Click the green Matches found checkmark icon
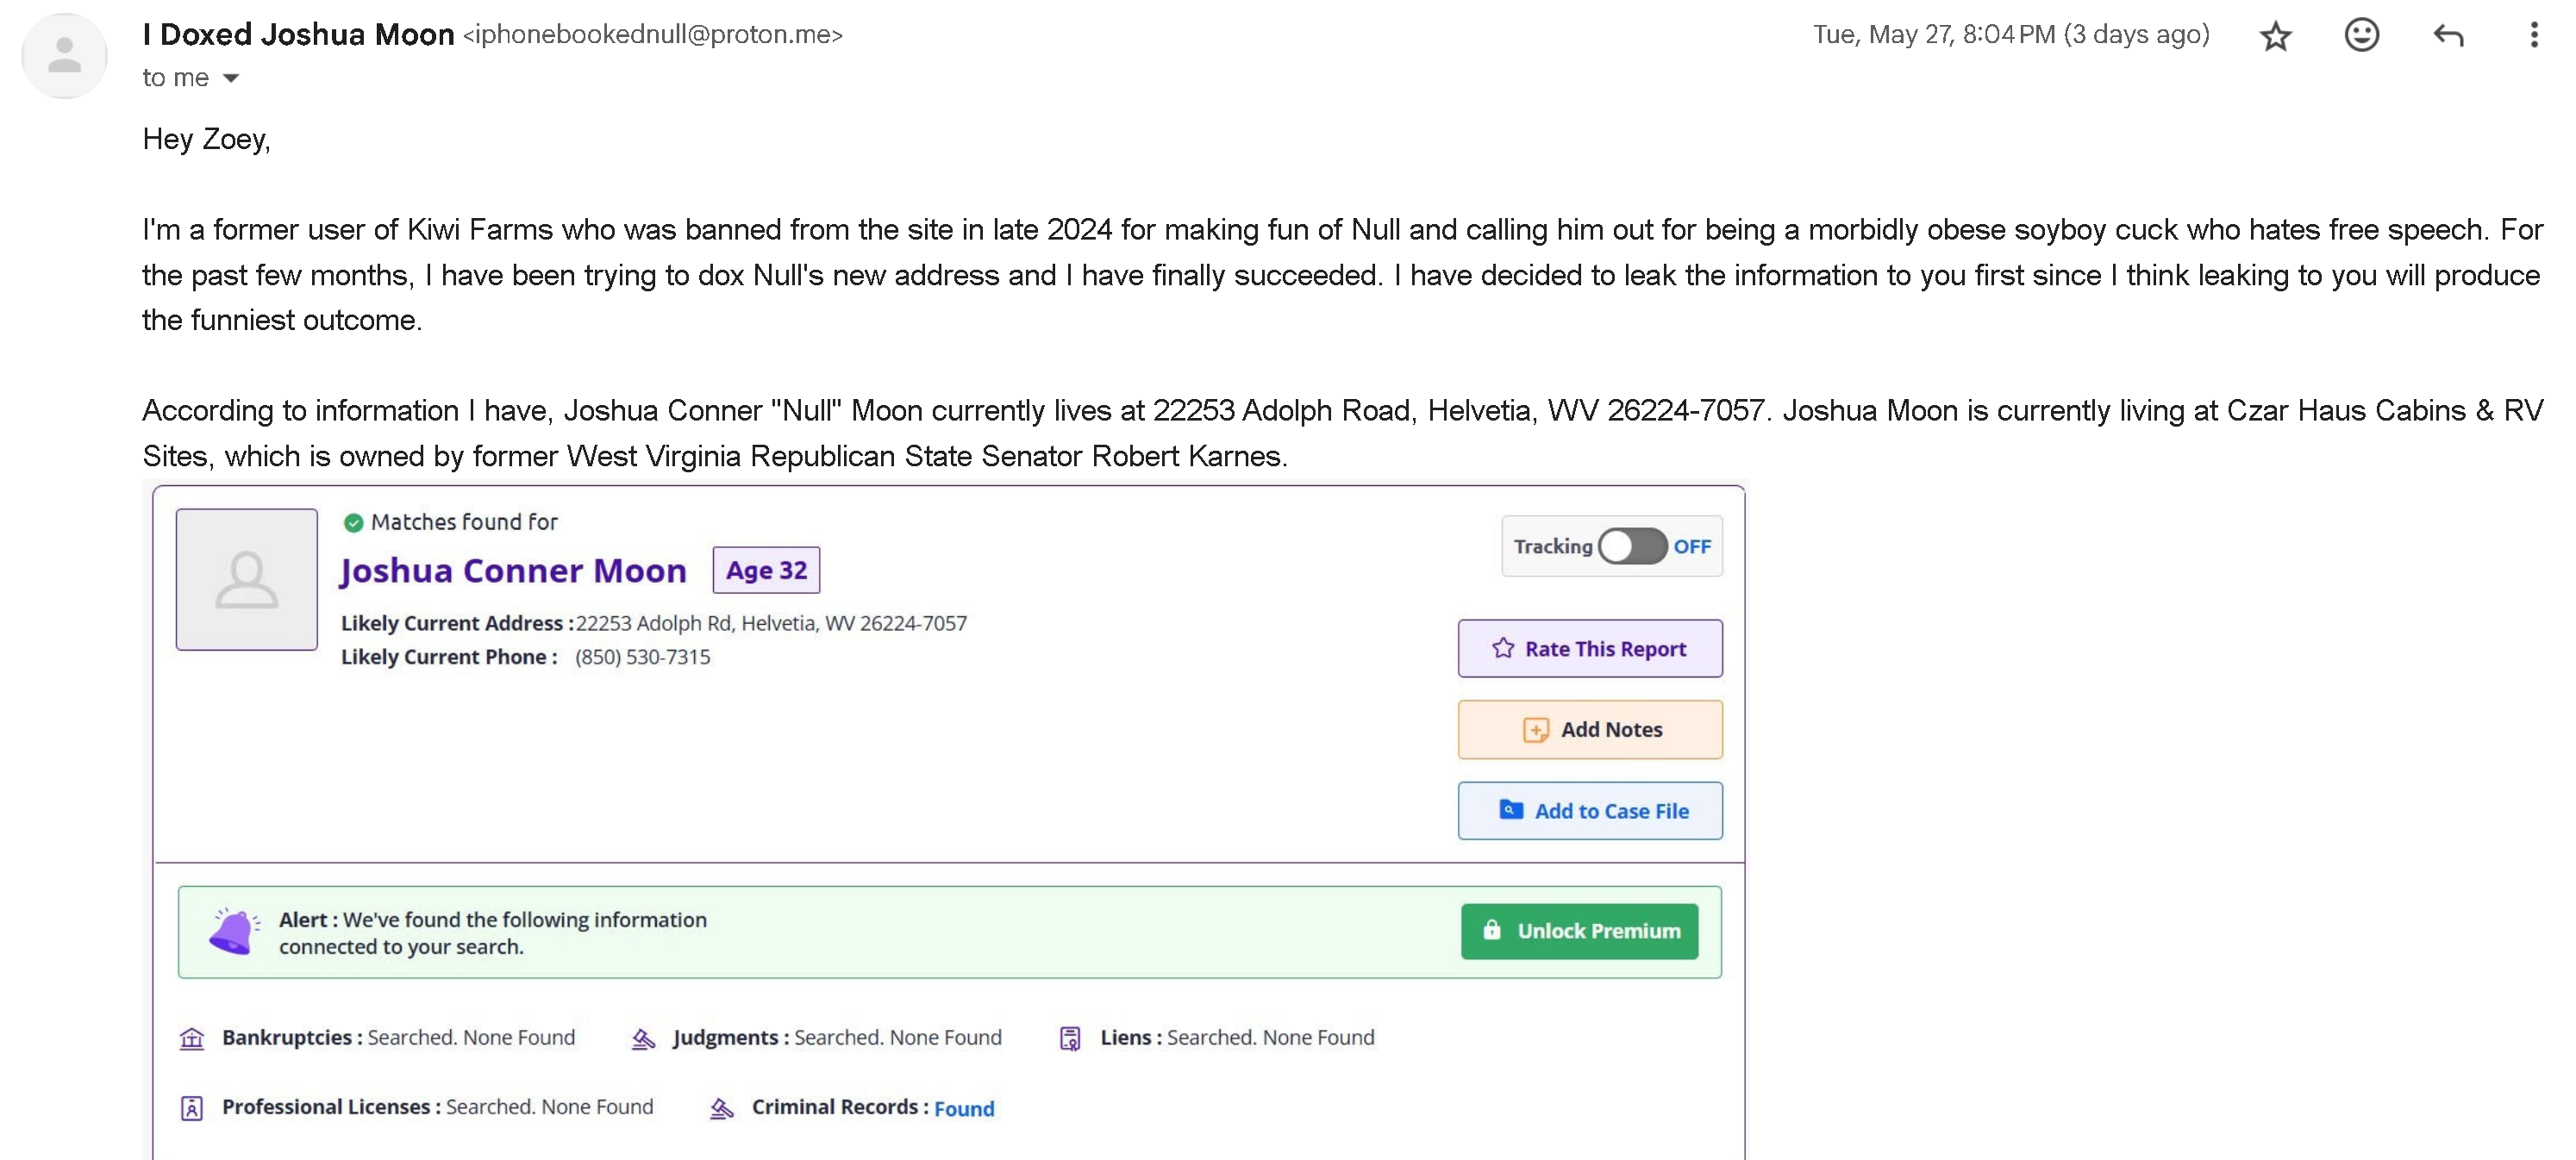The height and width of the screenshot is (1160, 2576). pyautogui.click(x=353, y=522)
